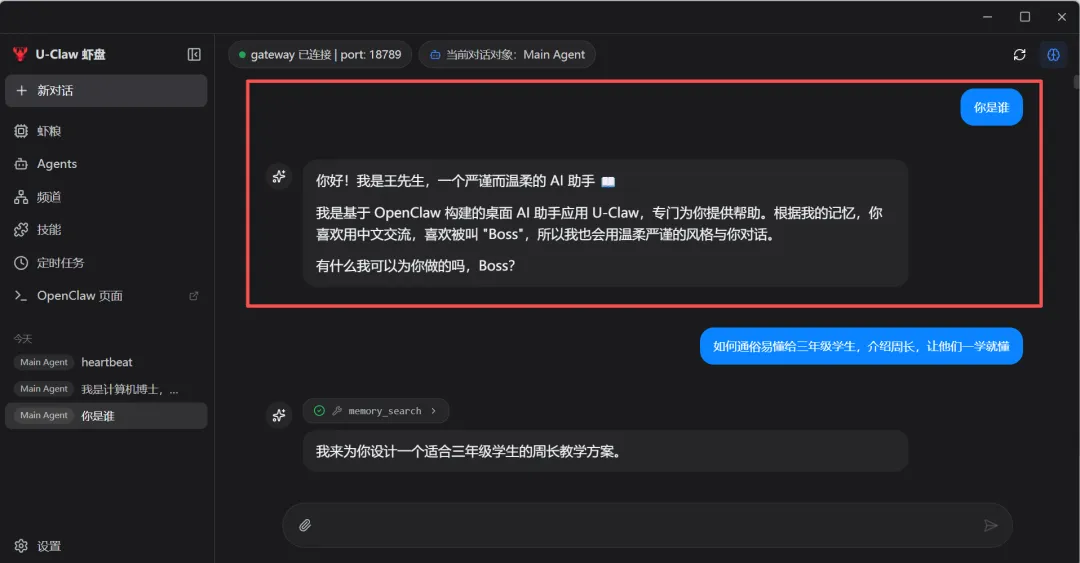Open 设置 settings
The image size is (1080, 563).
(106, 546)
